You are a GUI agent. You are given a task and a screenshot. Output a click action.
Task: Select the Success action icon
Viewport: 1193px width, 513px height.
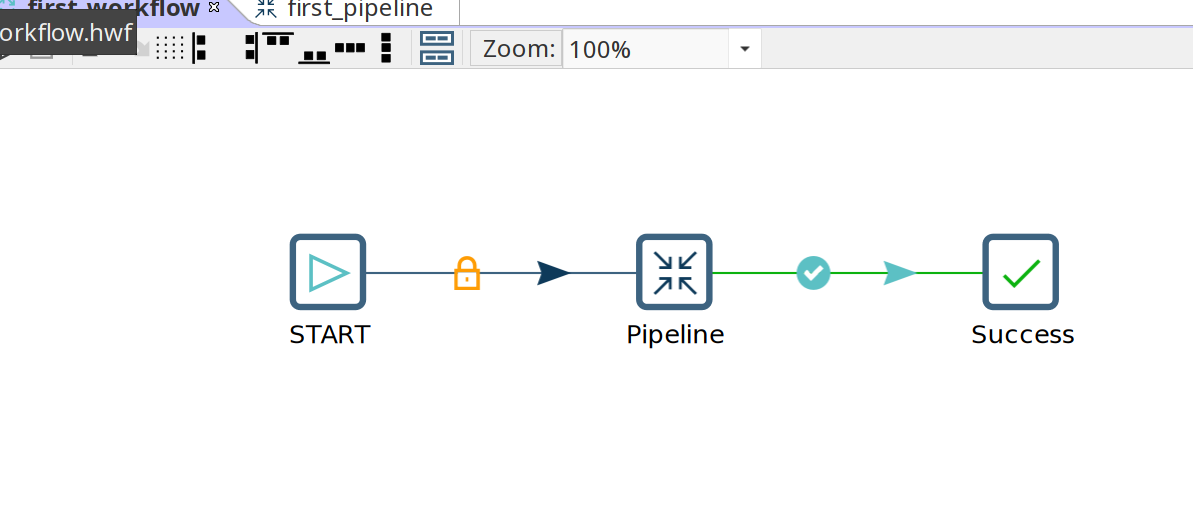pyautogui.click(x=1020, y=272)
